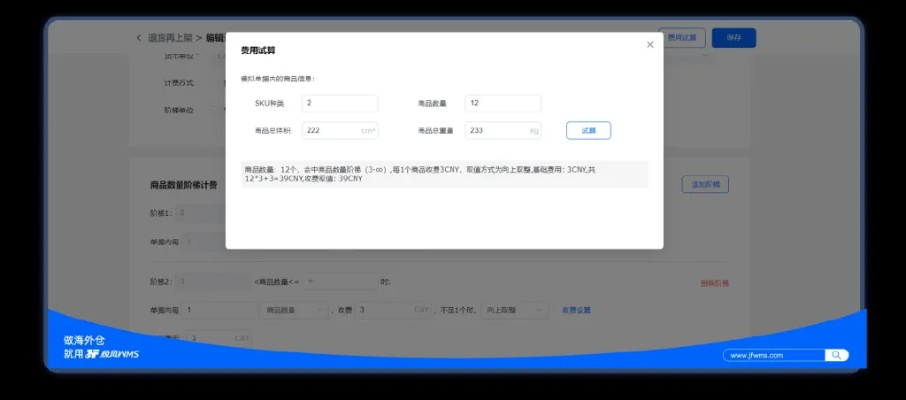Expand the 商品数量 unit dropdown
906x400 pixels.
point(291,310)
